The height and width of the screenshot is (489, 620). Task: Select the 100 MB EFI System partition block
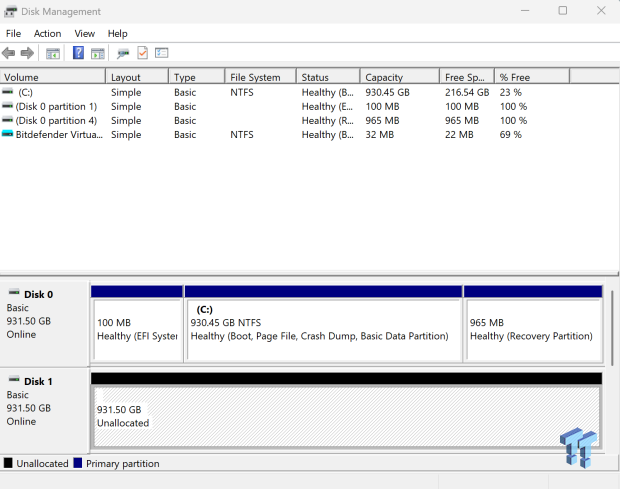tap(137, 324)
